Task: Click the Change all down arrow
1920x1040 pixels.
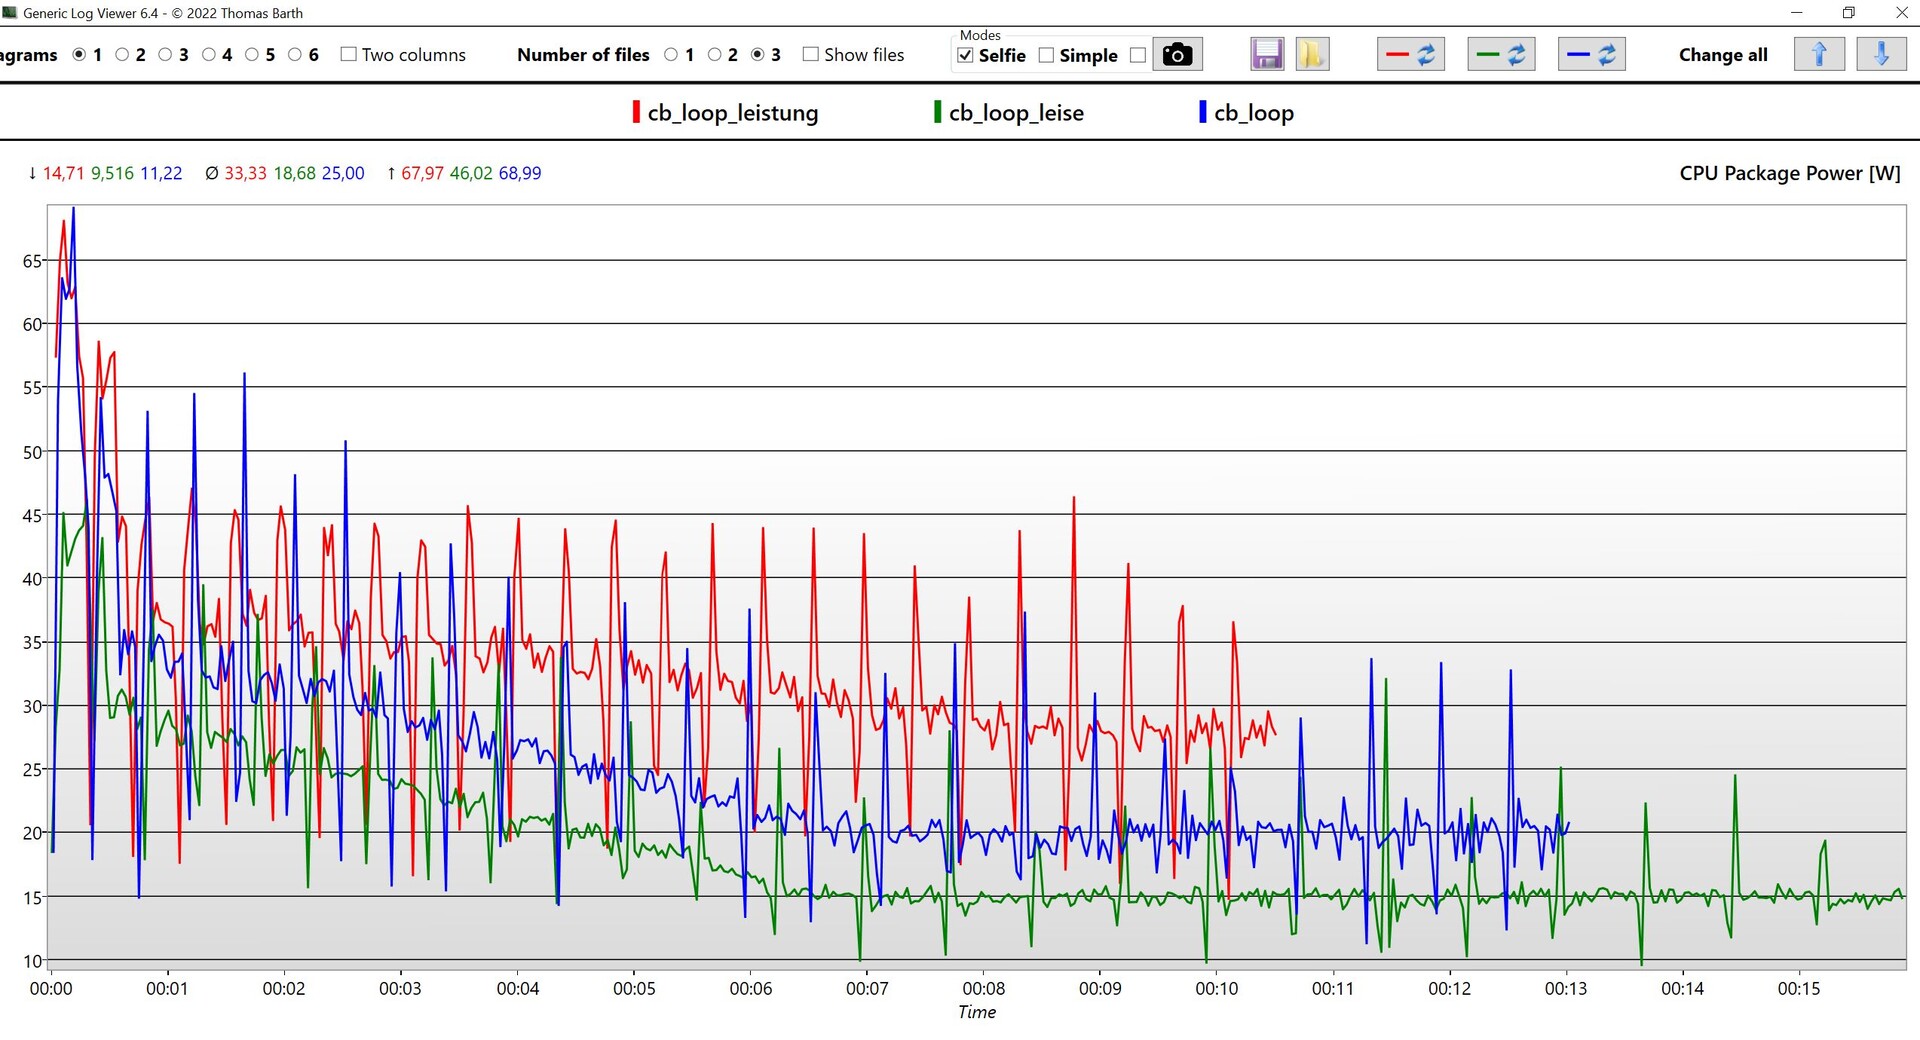Action: (x=1880, y=55)
